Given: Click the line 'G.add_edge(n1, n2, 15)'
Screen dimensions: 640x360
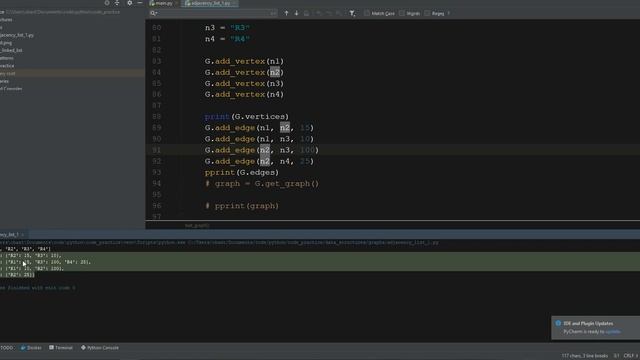Looking at the screenshot, I should coord(259,128).
